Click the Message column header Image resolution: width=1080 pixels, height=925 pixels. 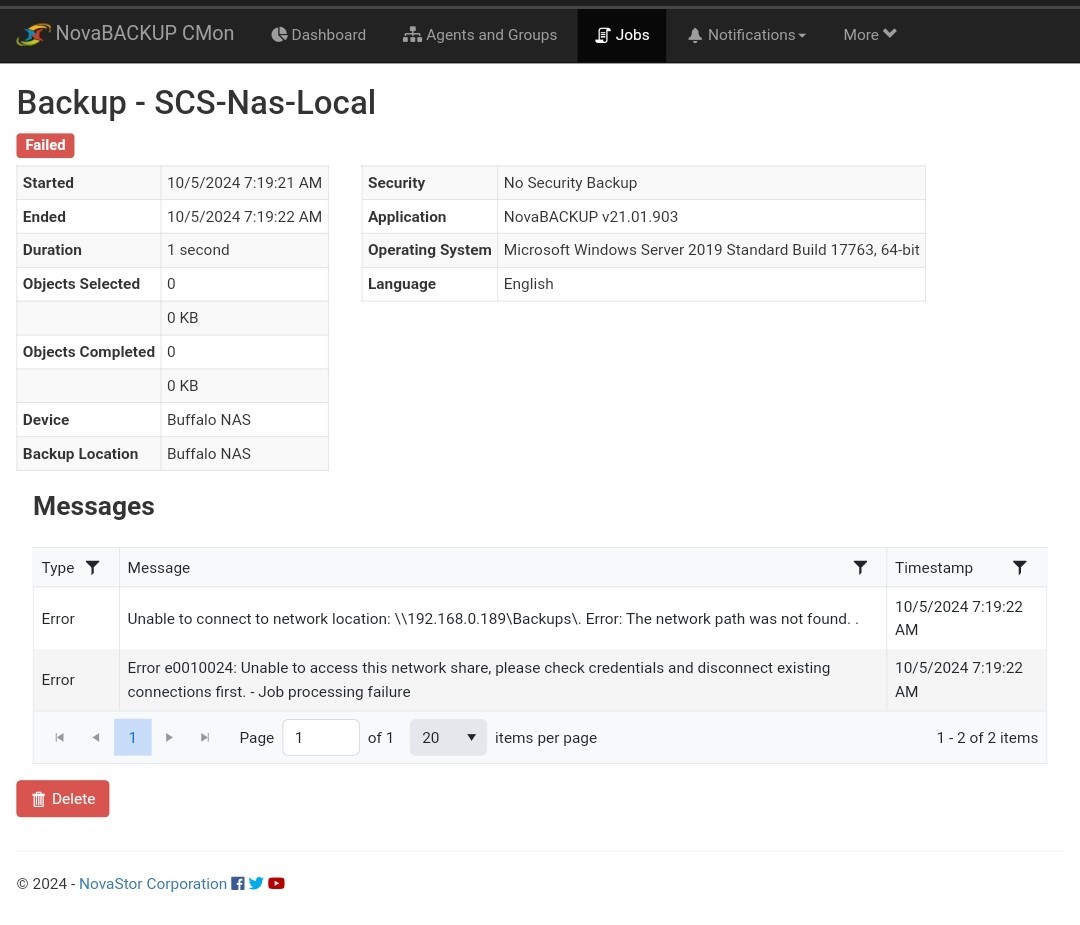pos(158,568)
